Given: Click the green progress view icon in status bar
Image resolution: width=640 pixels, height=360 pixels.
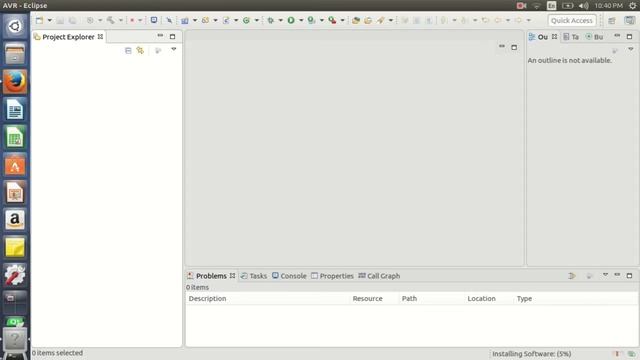Looking at the screenshot, I should [631, 354].
